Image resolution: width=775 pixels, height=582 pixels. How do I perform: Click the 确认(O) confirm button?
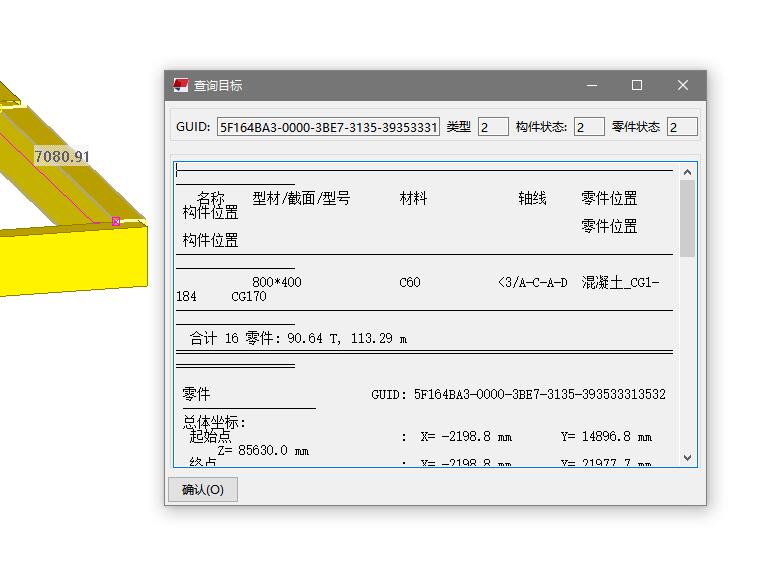coord(203,490)
